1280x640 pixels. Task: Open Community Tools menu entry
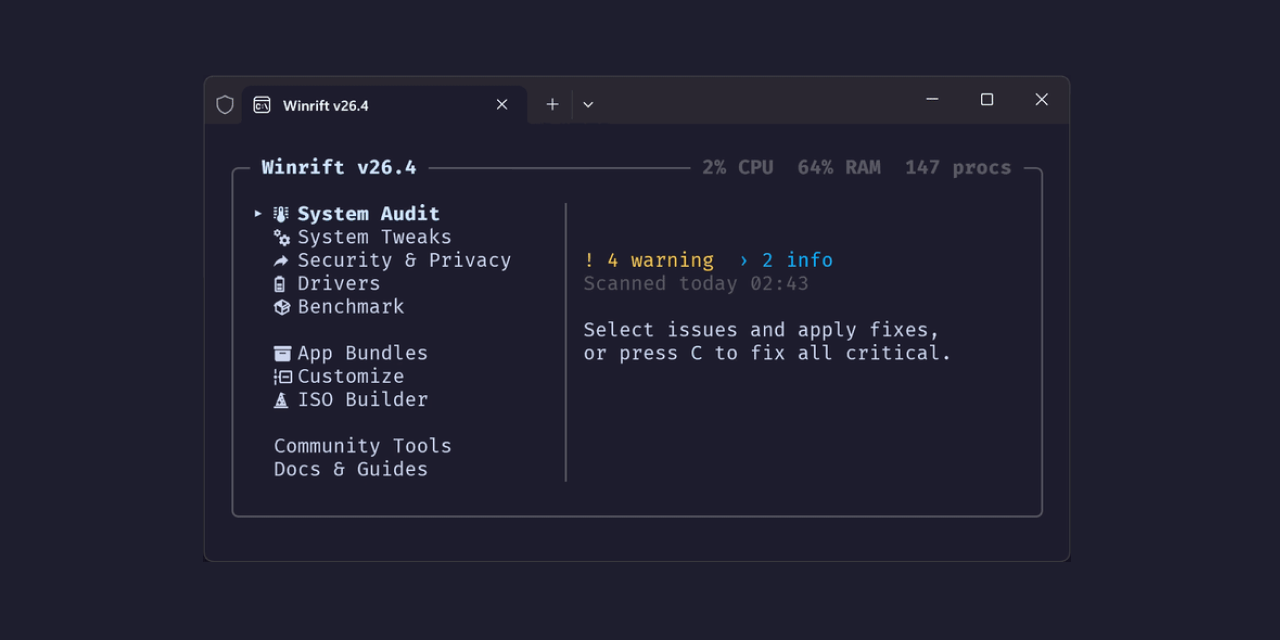click(x=362, y=446)
